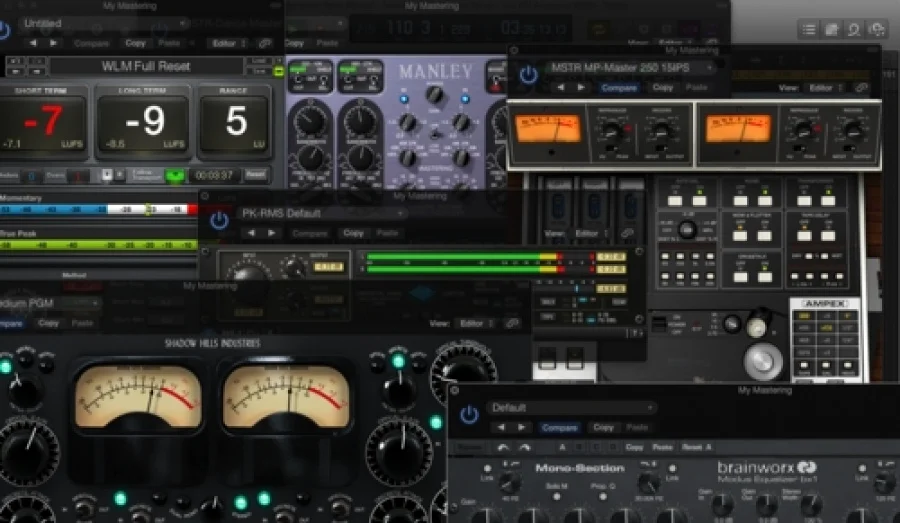
Task: Click the notepad icon in top-right toolbar
Action: click(831, 29)
